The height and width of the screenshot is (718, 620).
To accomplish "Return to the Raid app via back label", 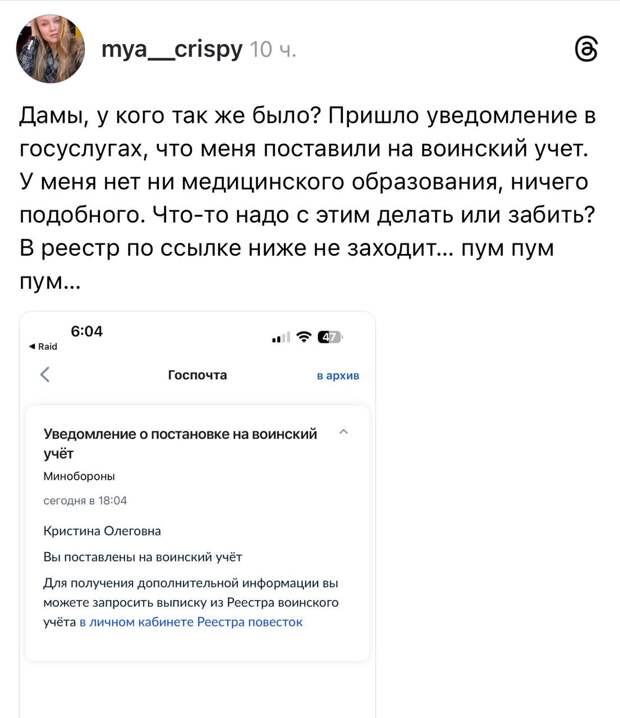I will [44, 347].
